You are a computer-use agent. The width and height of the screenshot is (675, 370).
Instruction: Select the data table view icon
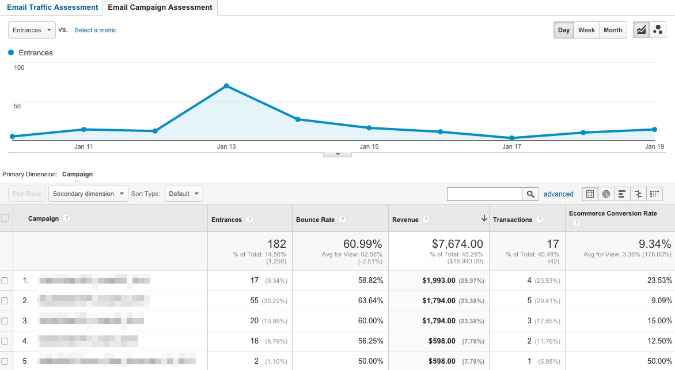pyautogui.click(x=590, y=194)
